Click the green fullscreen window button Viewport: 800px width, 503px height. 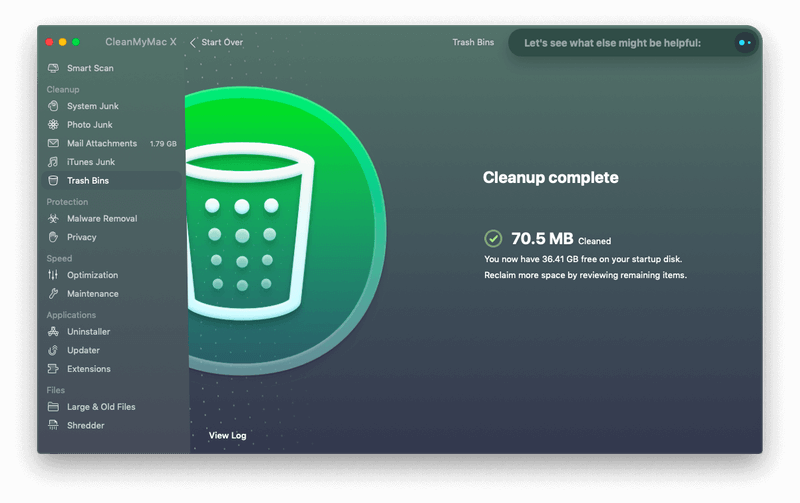point(76,42)
